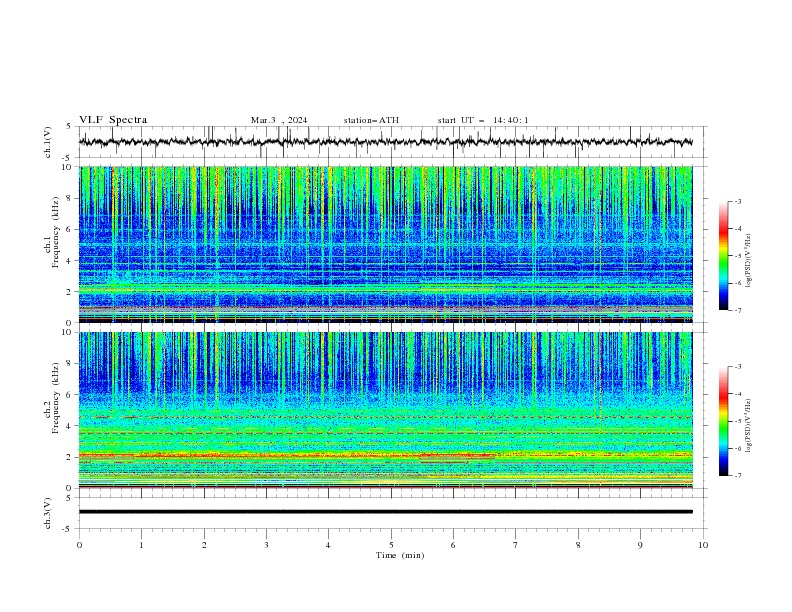The width and height of the screenshot is (792, 612).
Task: Select the "Mar.3 , 2024" date label
Action: coord(279,120)
